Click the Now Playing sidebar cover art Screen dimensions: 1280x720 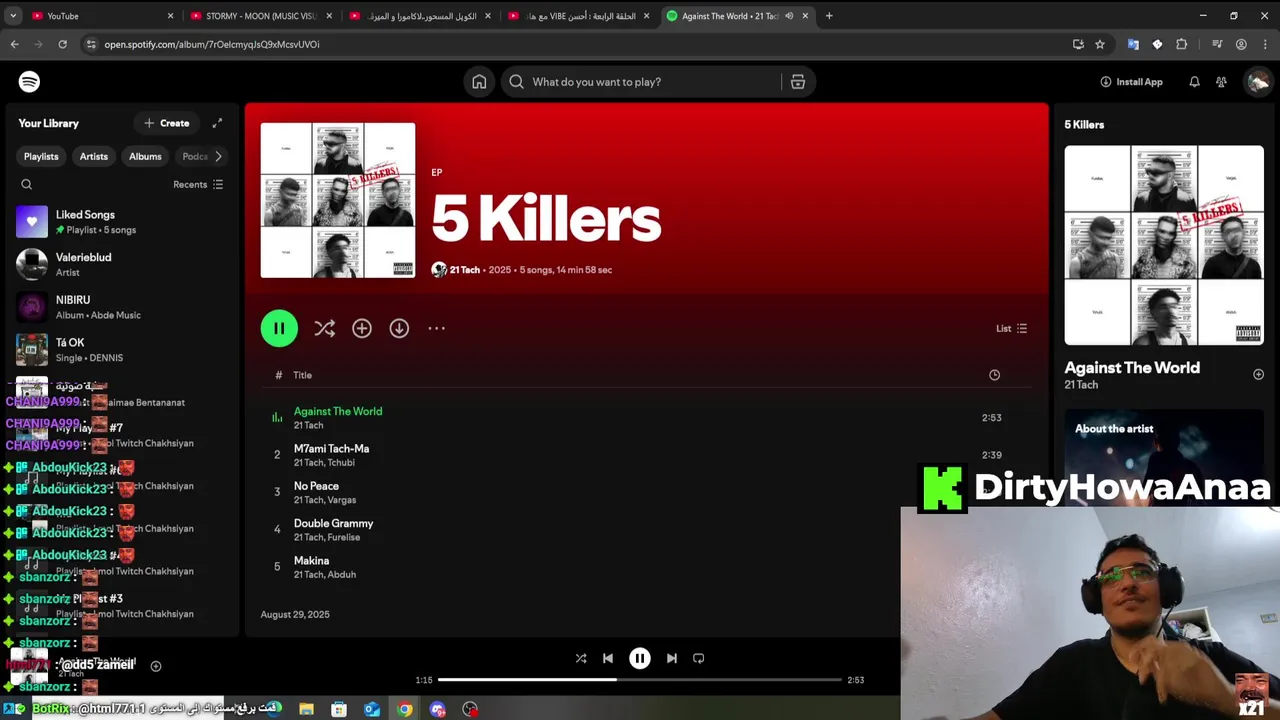1164,245
